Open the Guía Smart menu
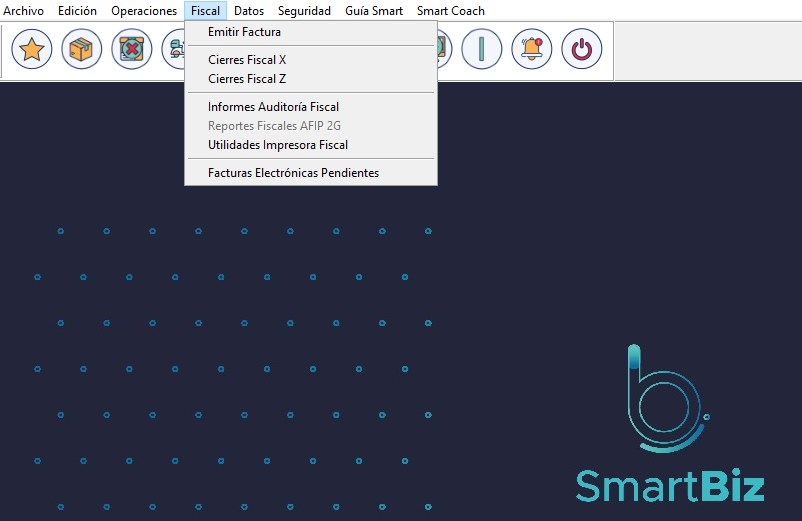Screen dimensions: 802x521 [x=374, y=11]
